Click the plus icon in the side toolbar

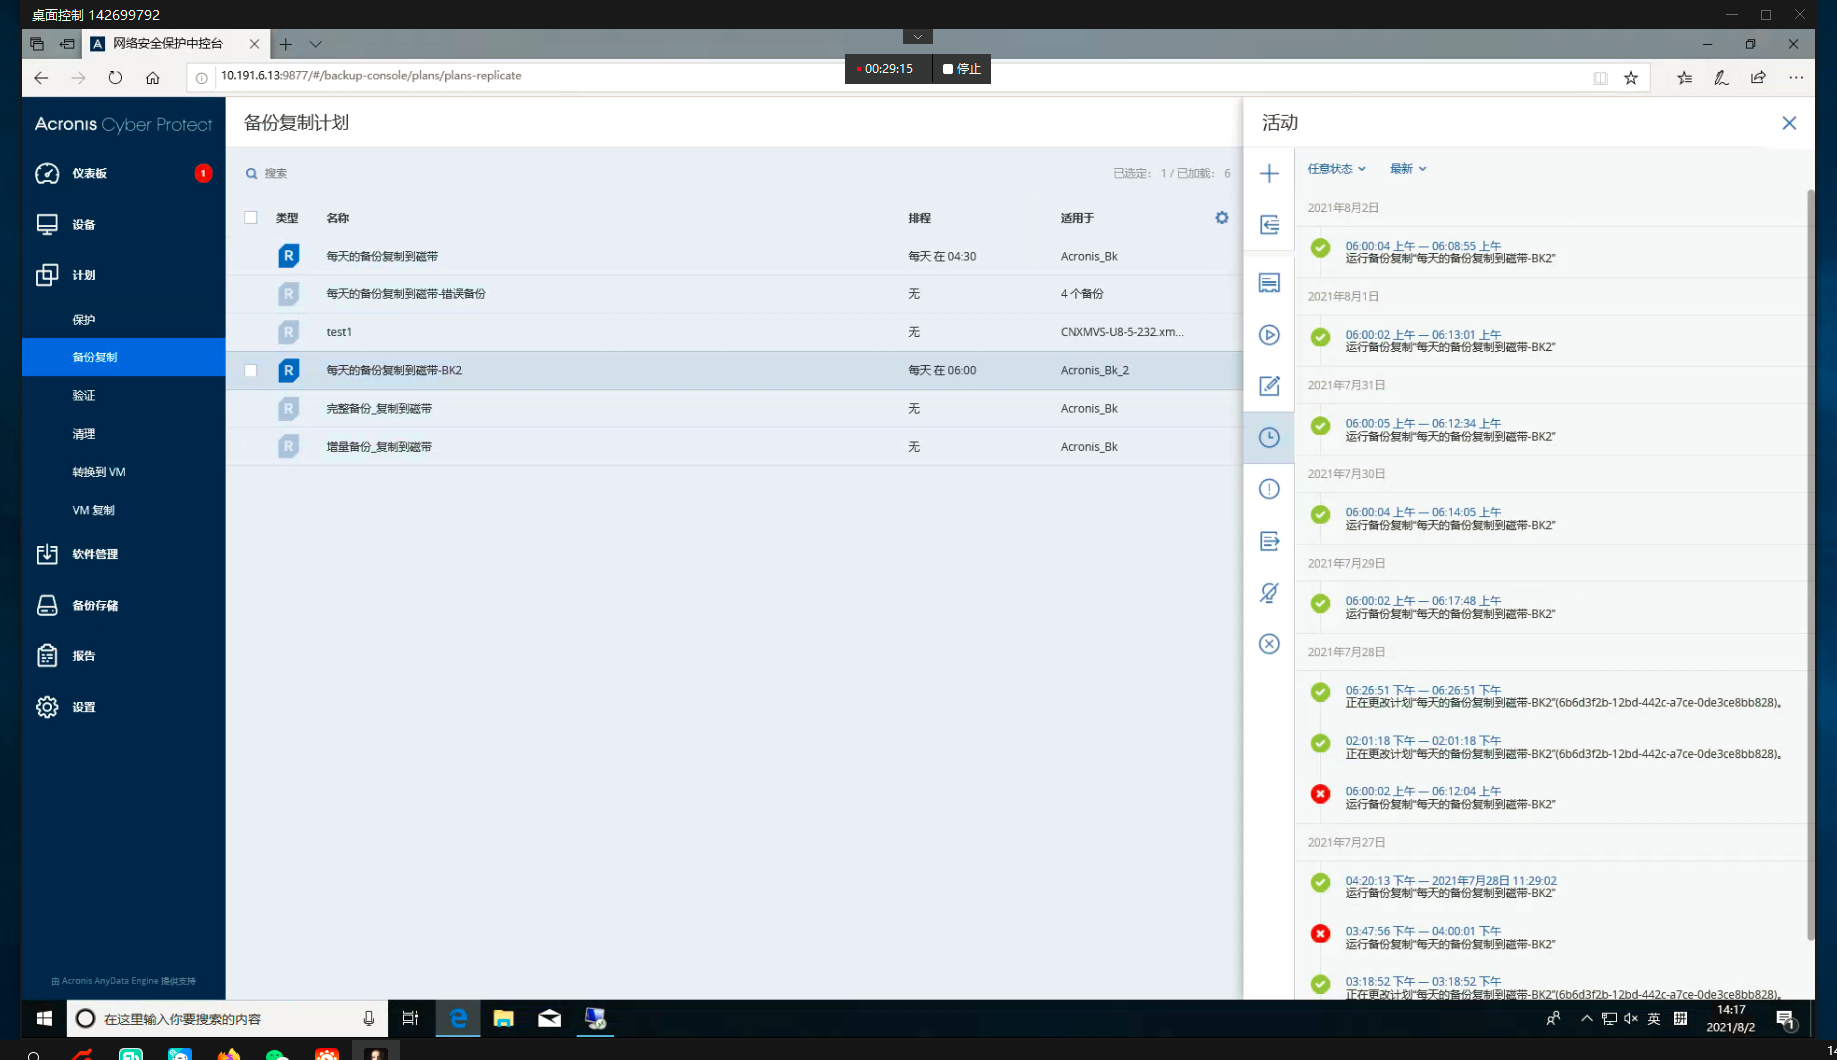[x=1269, y=173]
